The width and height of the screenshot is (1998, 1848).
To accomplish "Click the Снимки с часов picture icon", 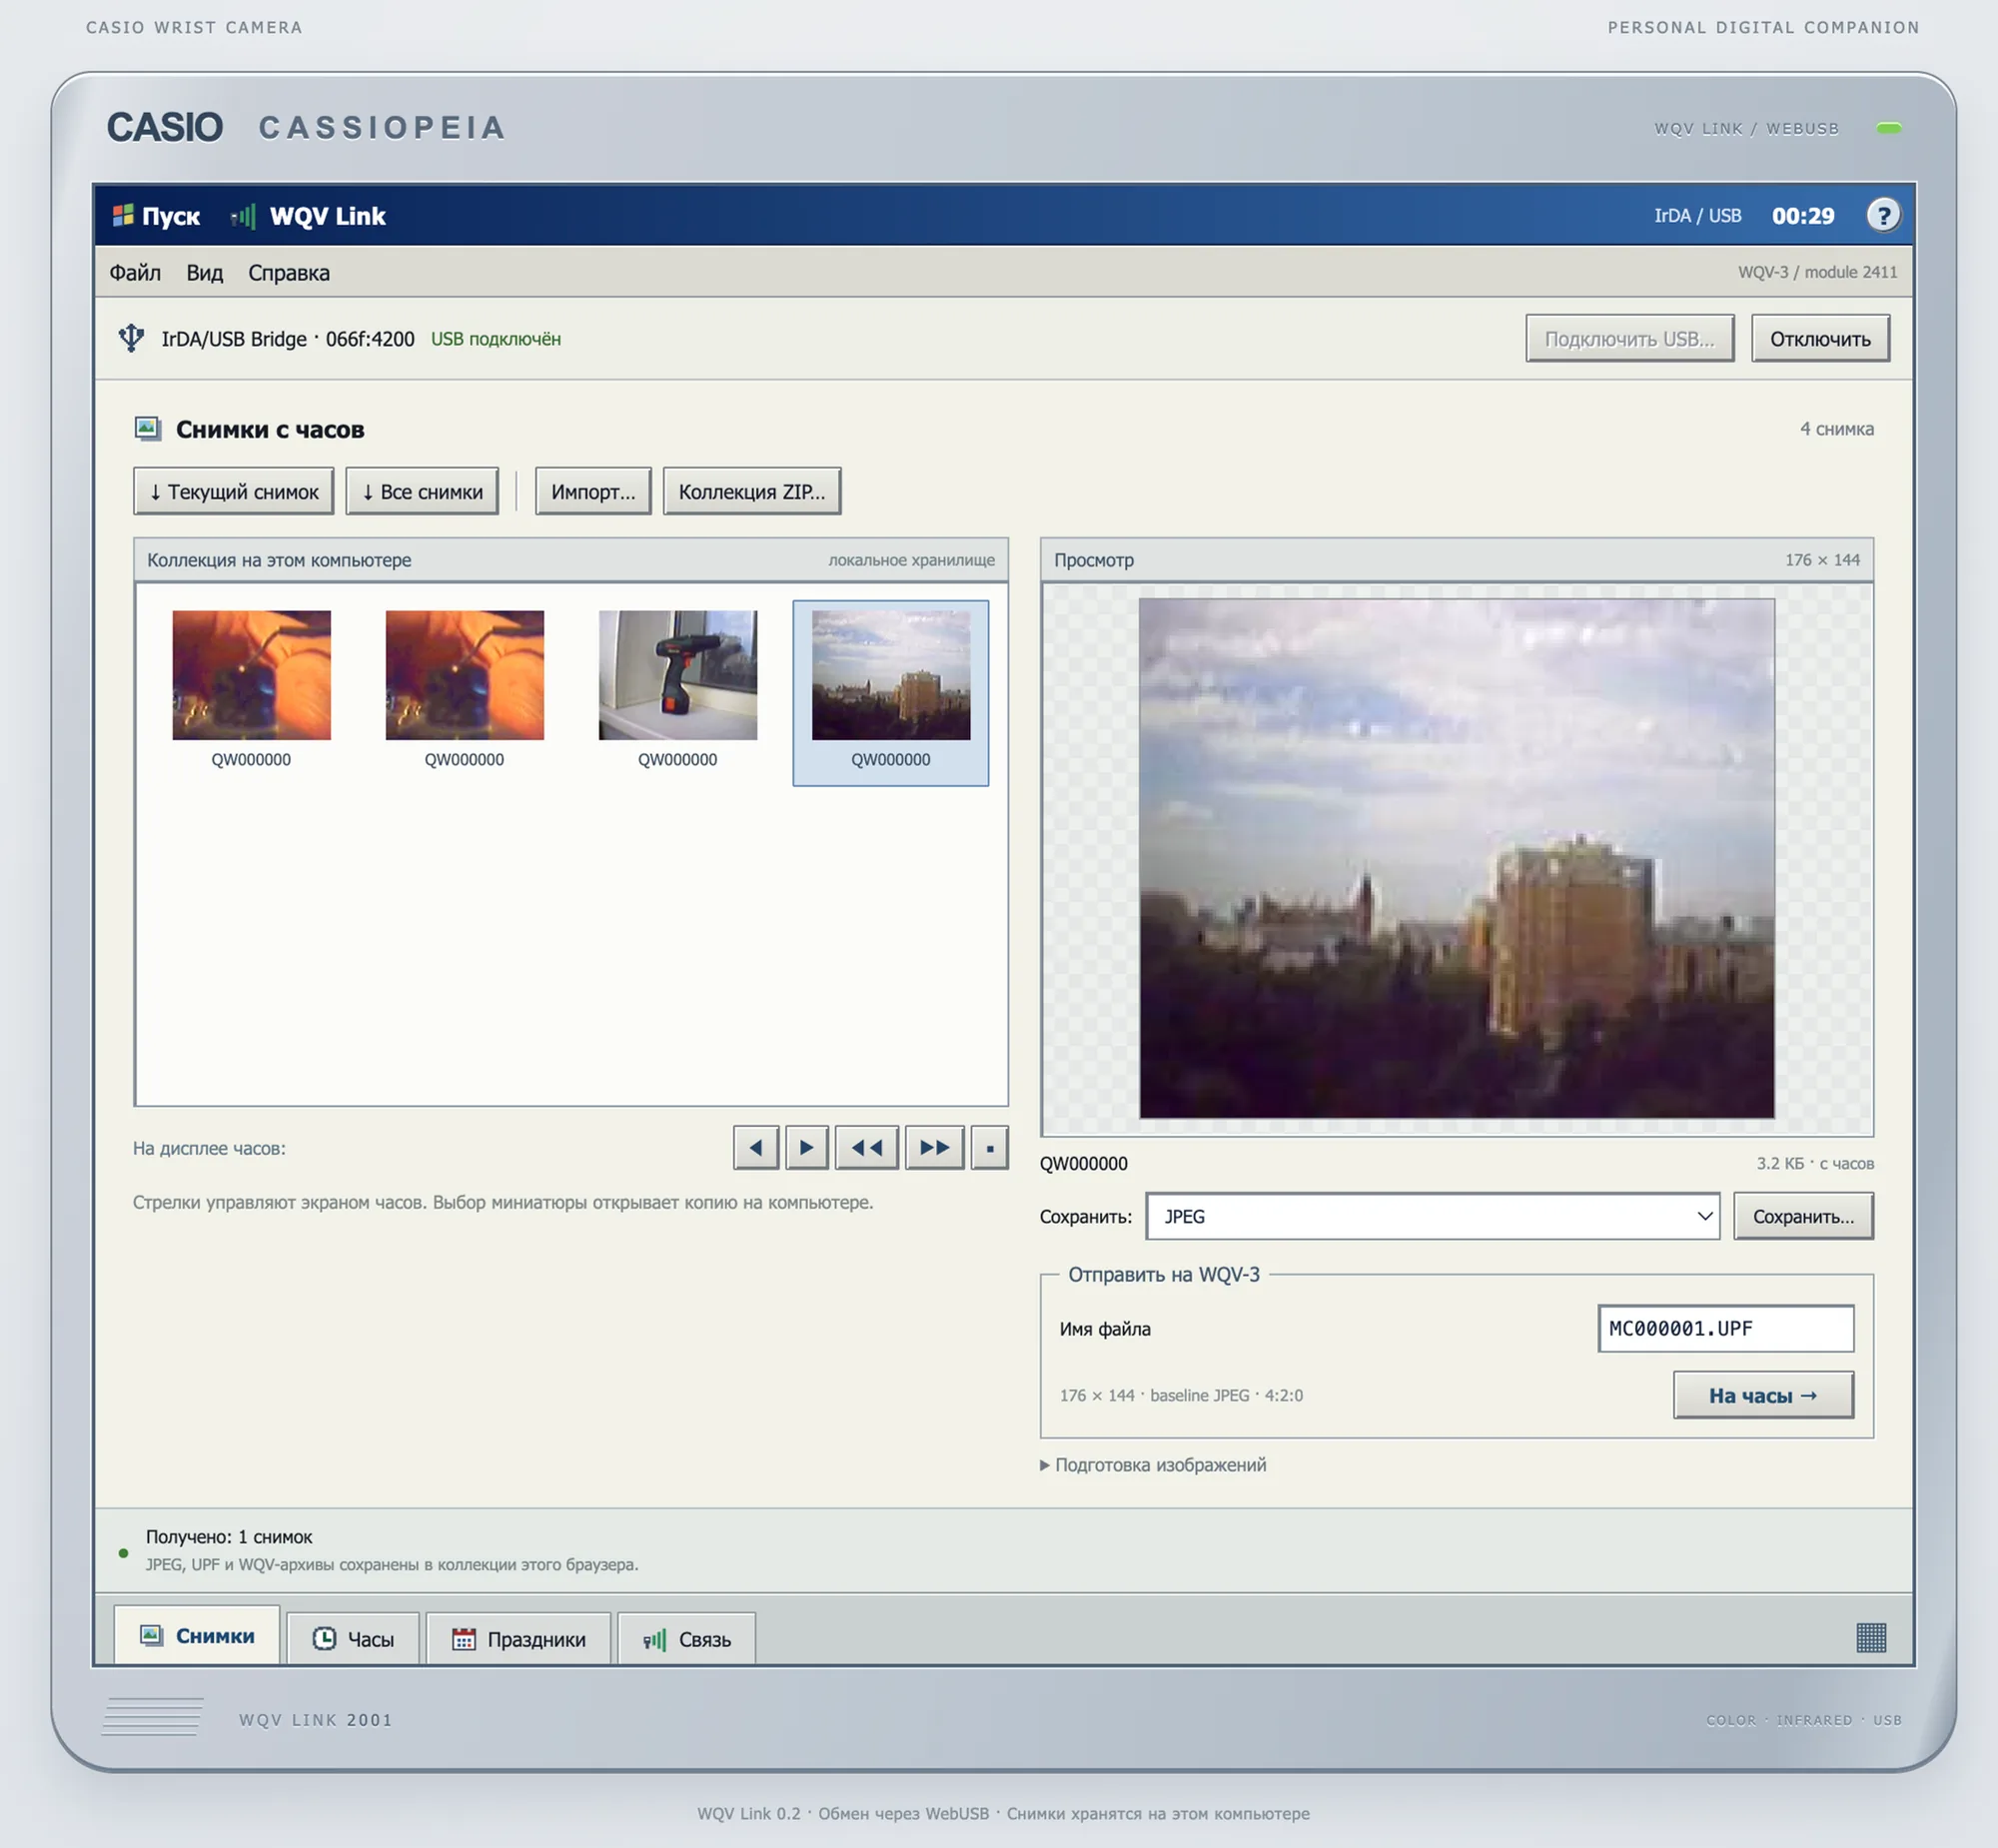I will pos(148,429).
